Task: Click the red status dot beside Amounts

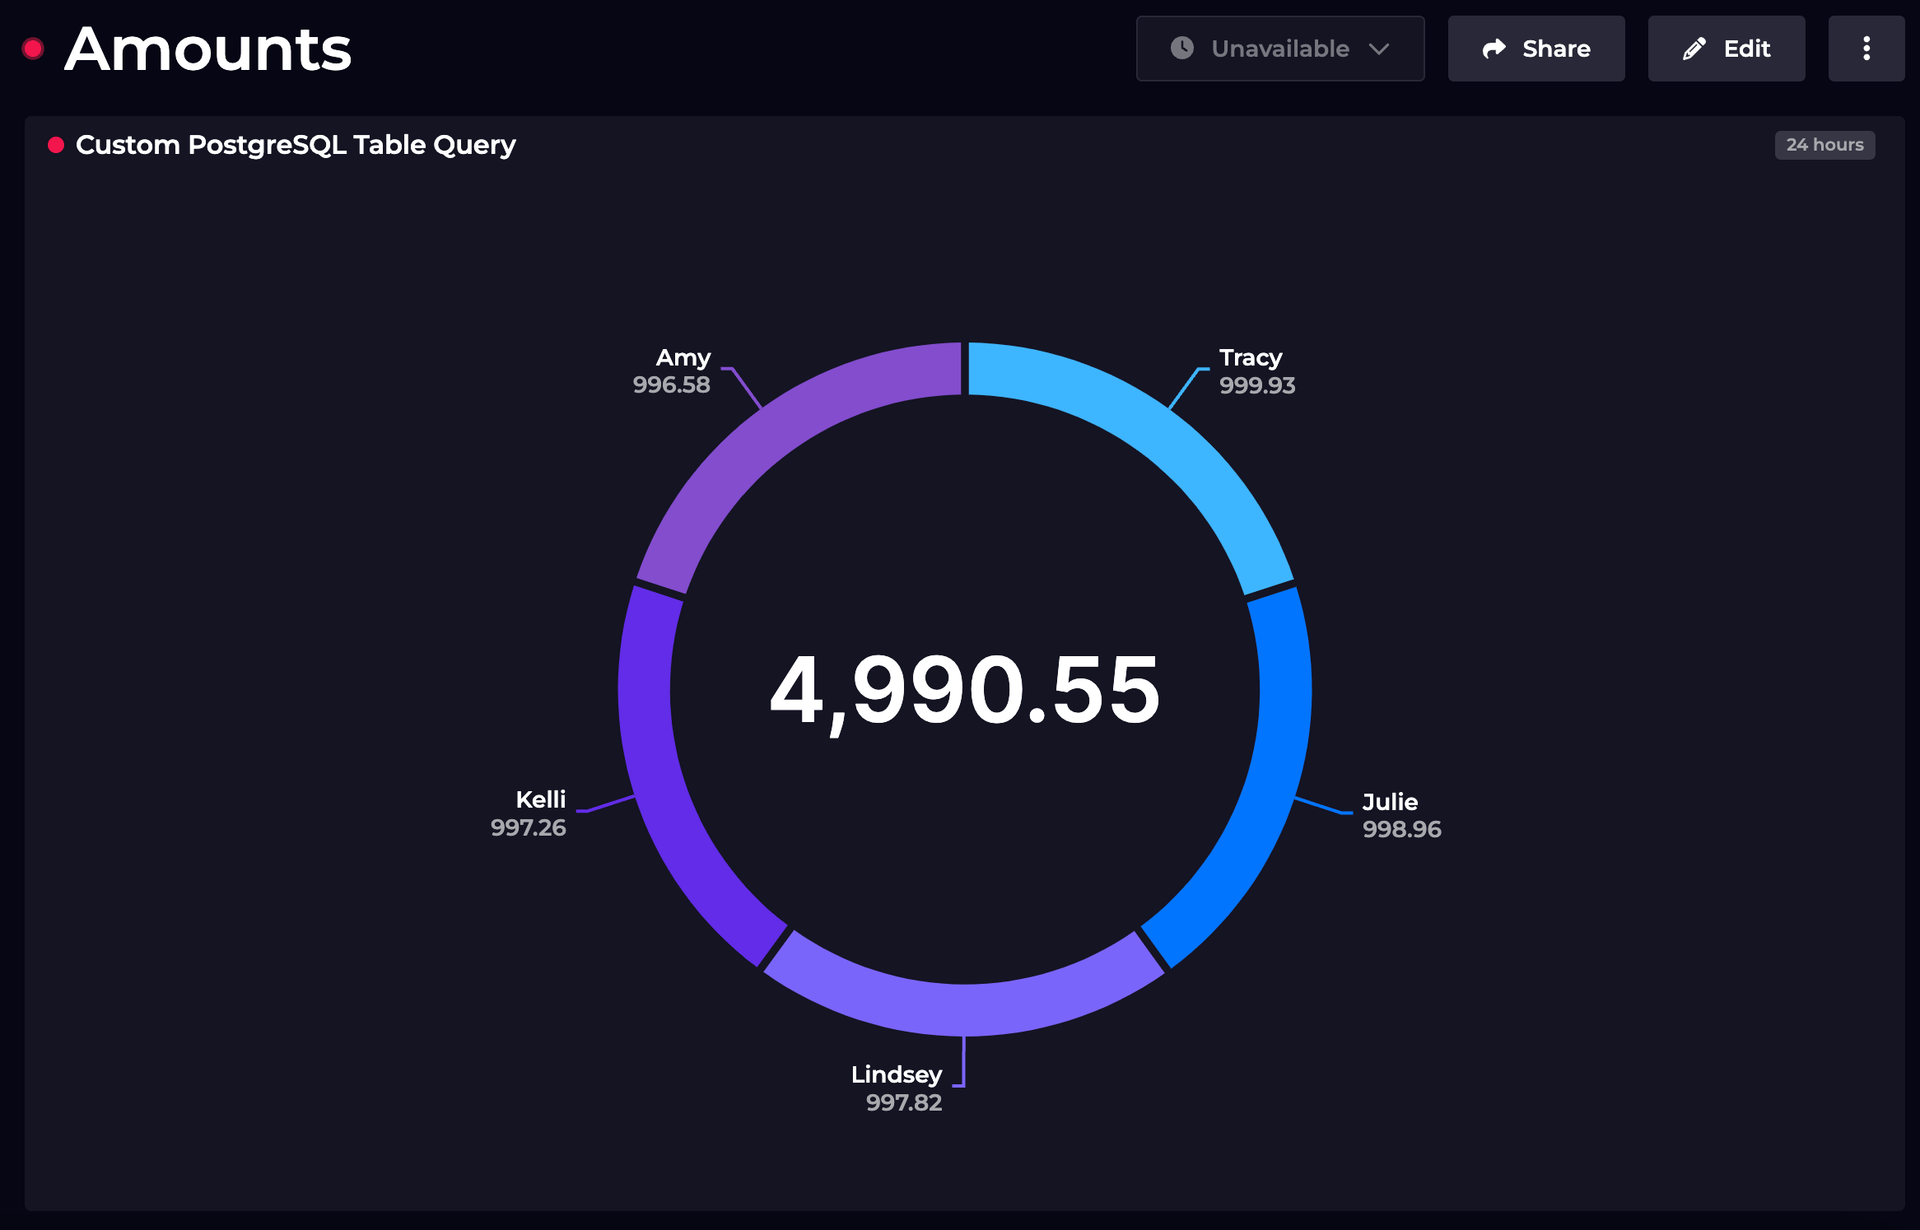Action: [x=33, y=49]
